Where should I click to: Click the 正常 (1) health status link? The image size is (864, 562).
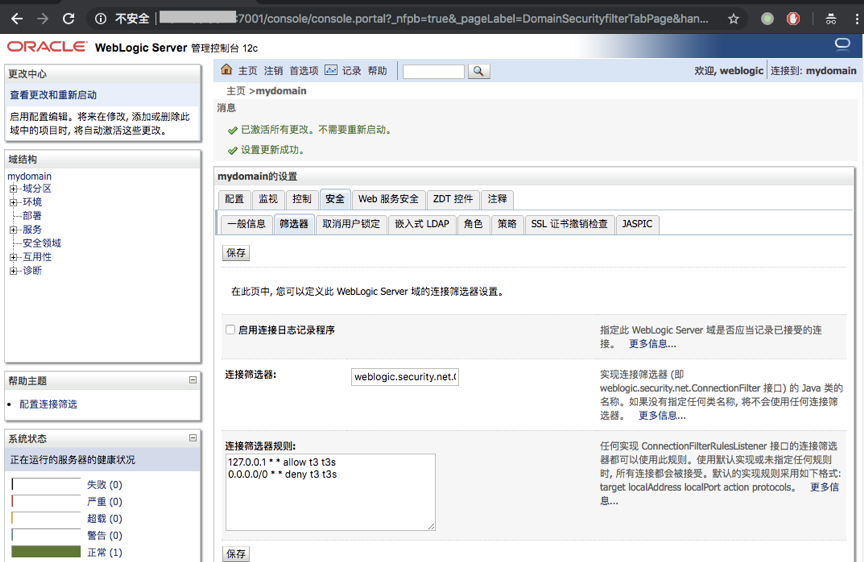click(x=105, y=553)
